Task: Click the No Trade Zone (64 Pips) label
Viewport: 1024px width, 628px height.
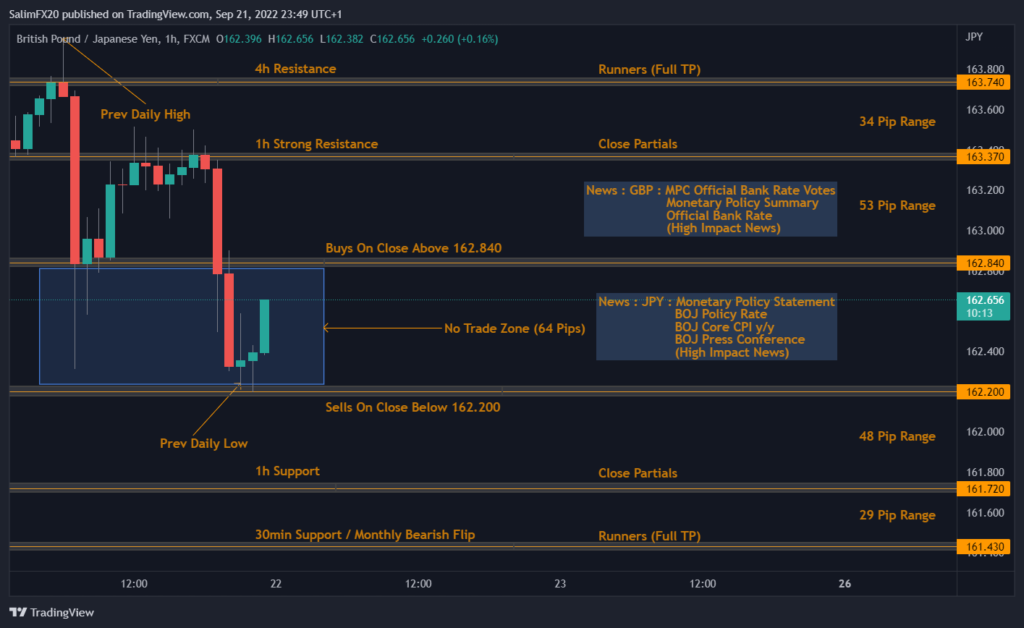Action: click(514, 328)
